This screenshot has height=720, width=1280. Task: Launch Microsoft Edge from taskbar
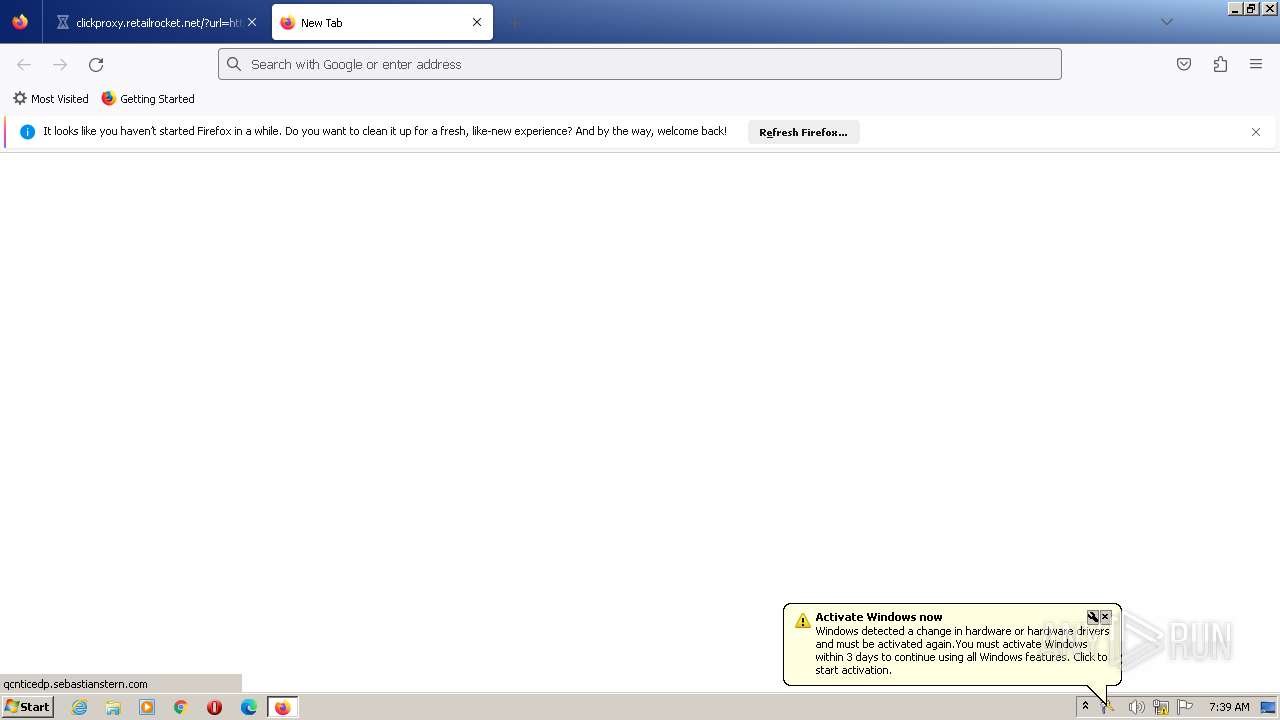click(249, 707)
